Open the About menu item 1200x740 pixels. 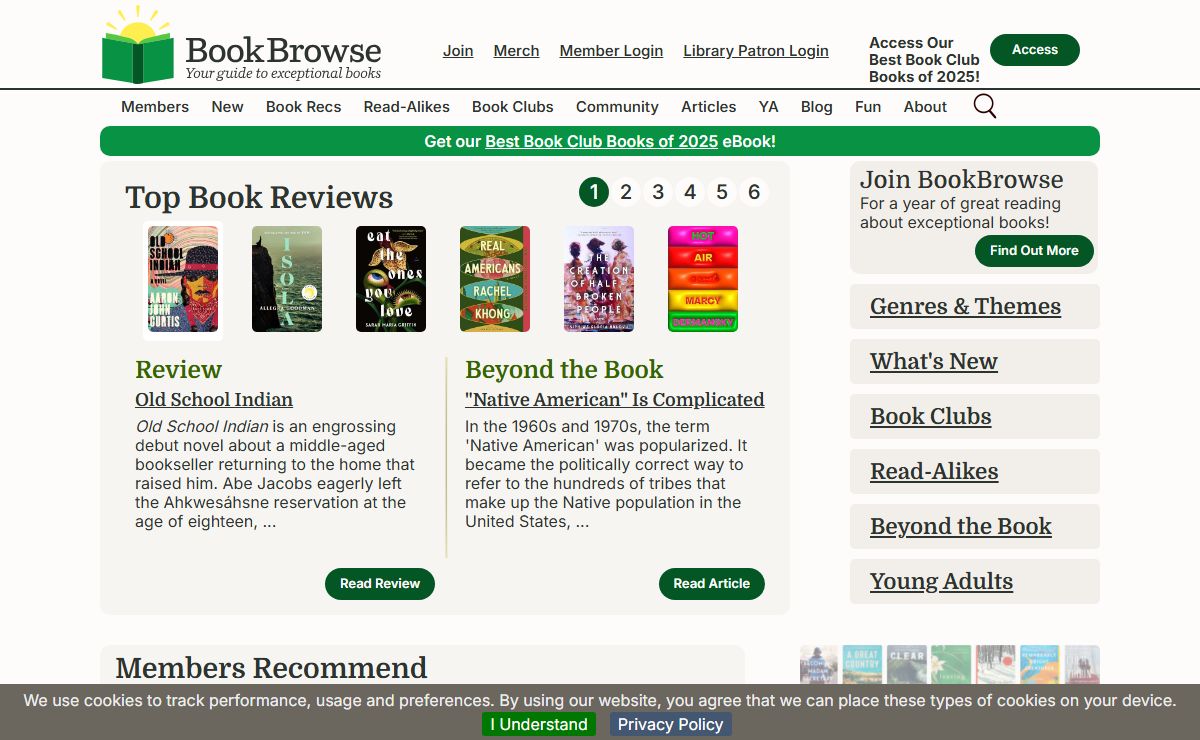coord(925,107)
